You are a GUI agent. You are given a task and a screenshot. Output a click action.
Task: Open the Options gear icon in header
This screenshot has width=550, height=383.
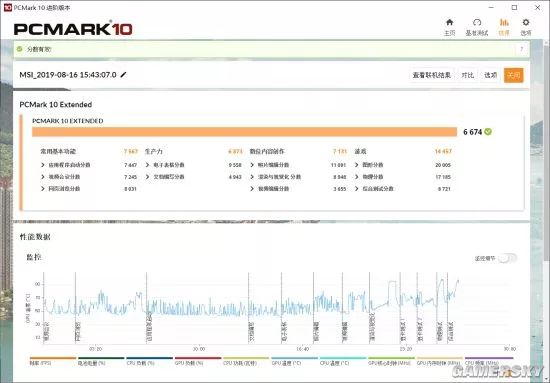coord(525,22)
